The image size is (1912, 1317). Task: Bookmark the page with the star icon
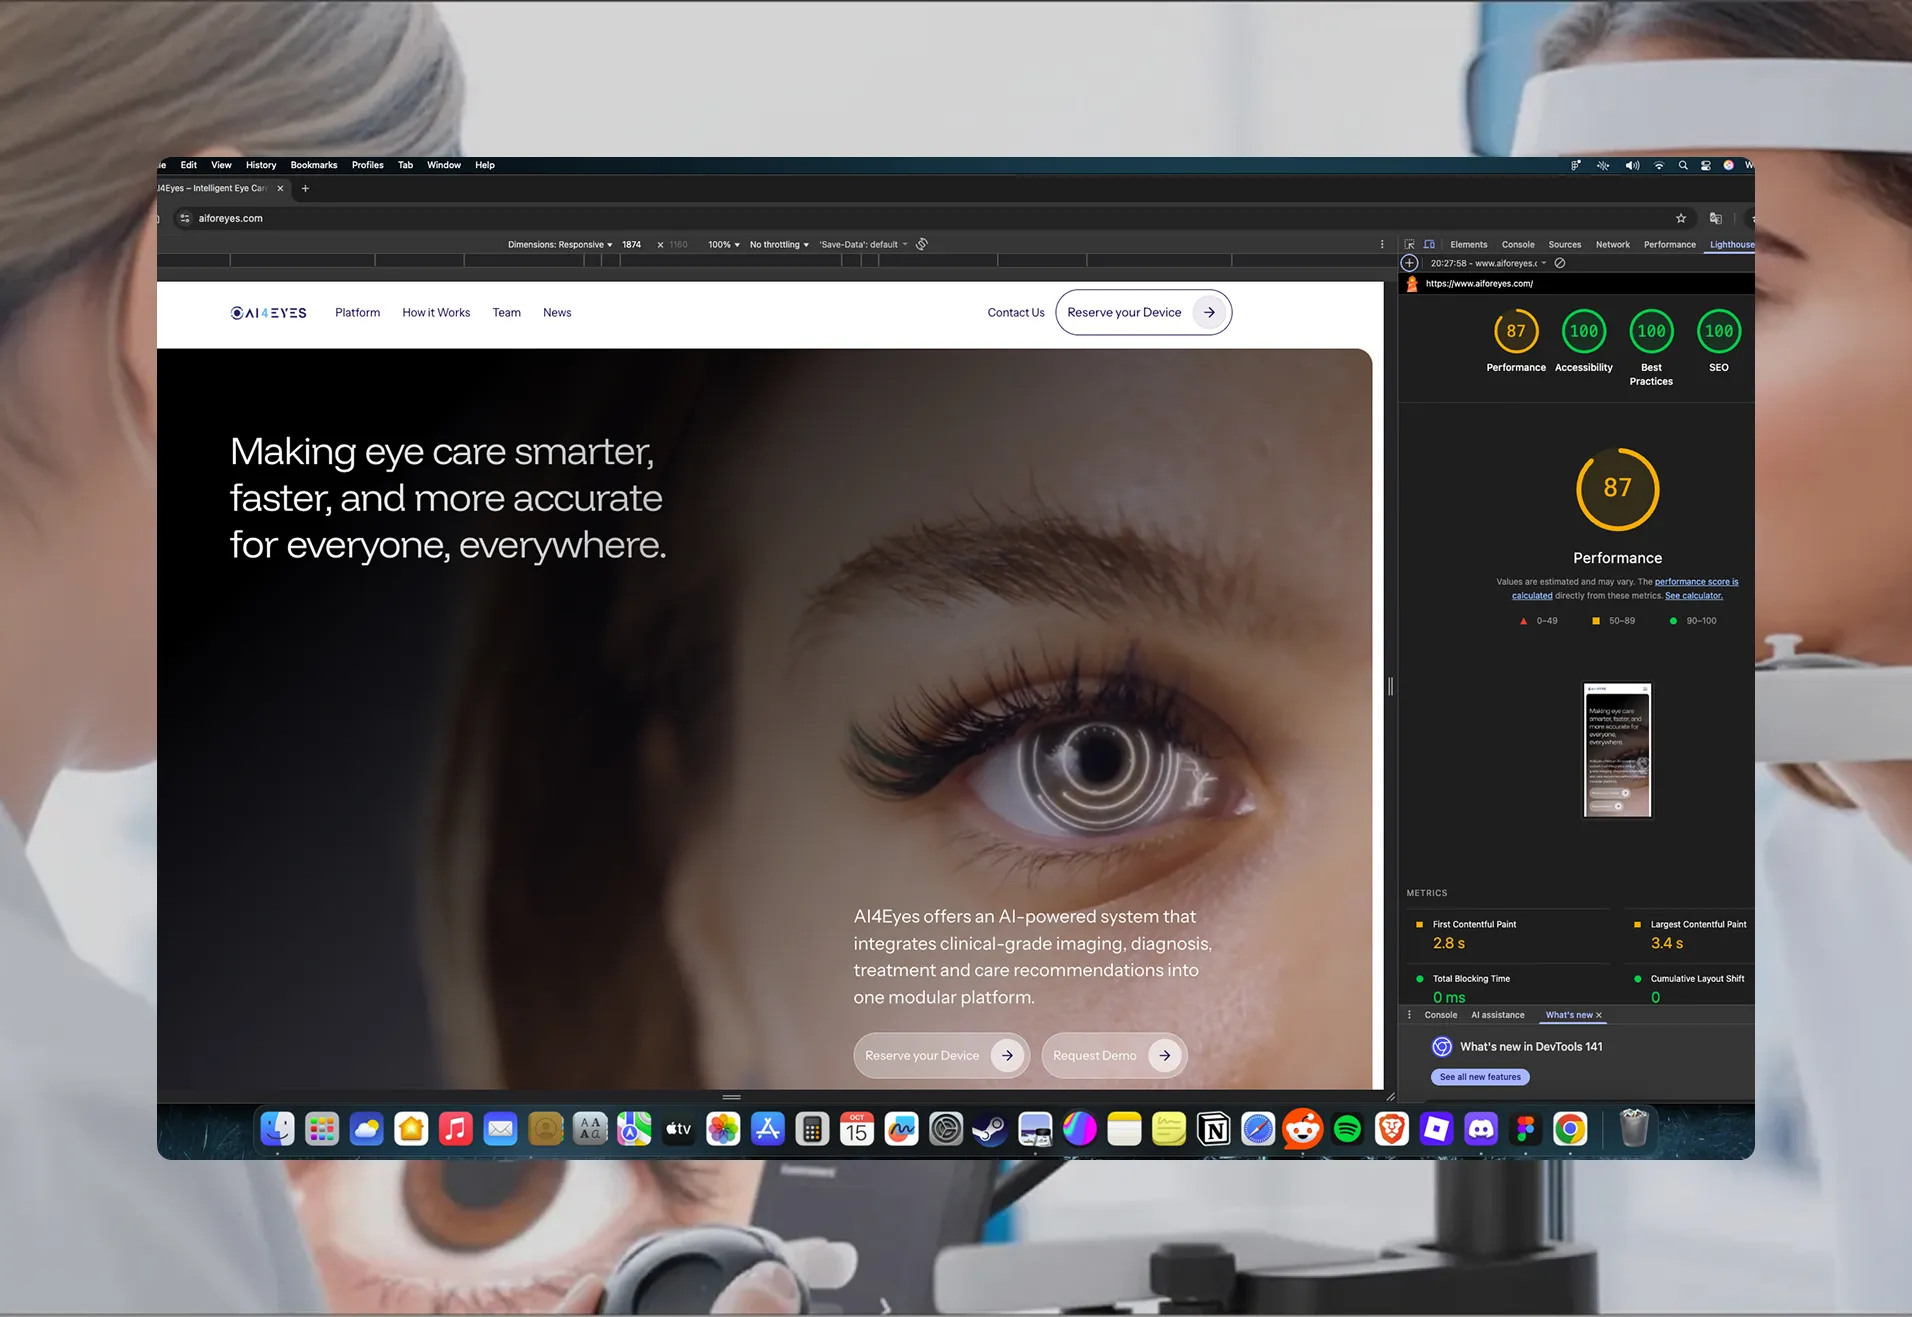pyautogui.click(x=1682, y=218)
